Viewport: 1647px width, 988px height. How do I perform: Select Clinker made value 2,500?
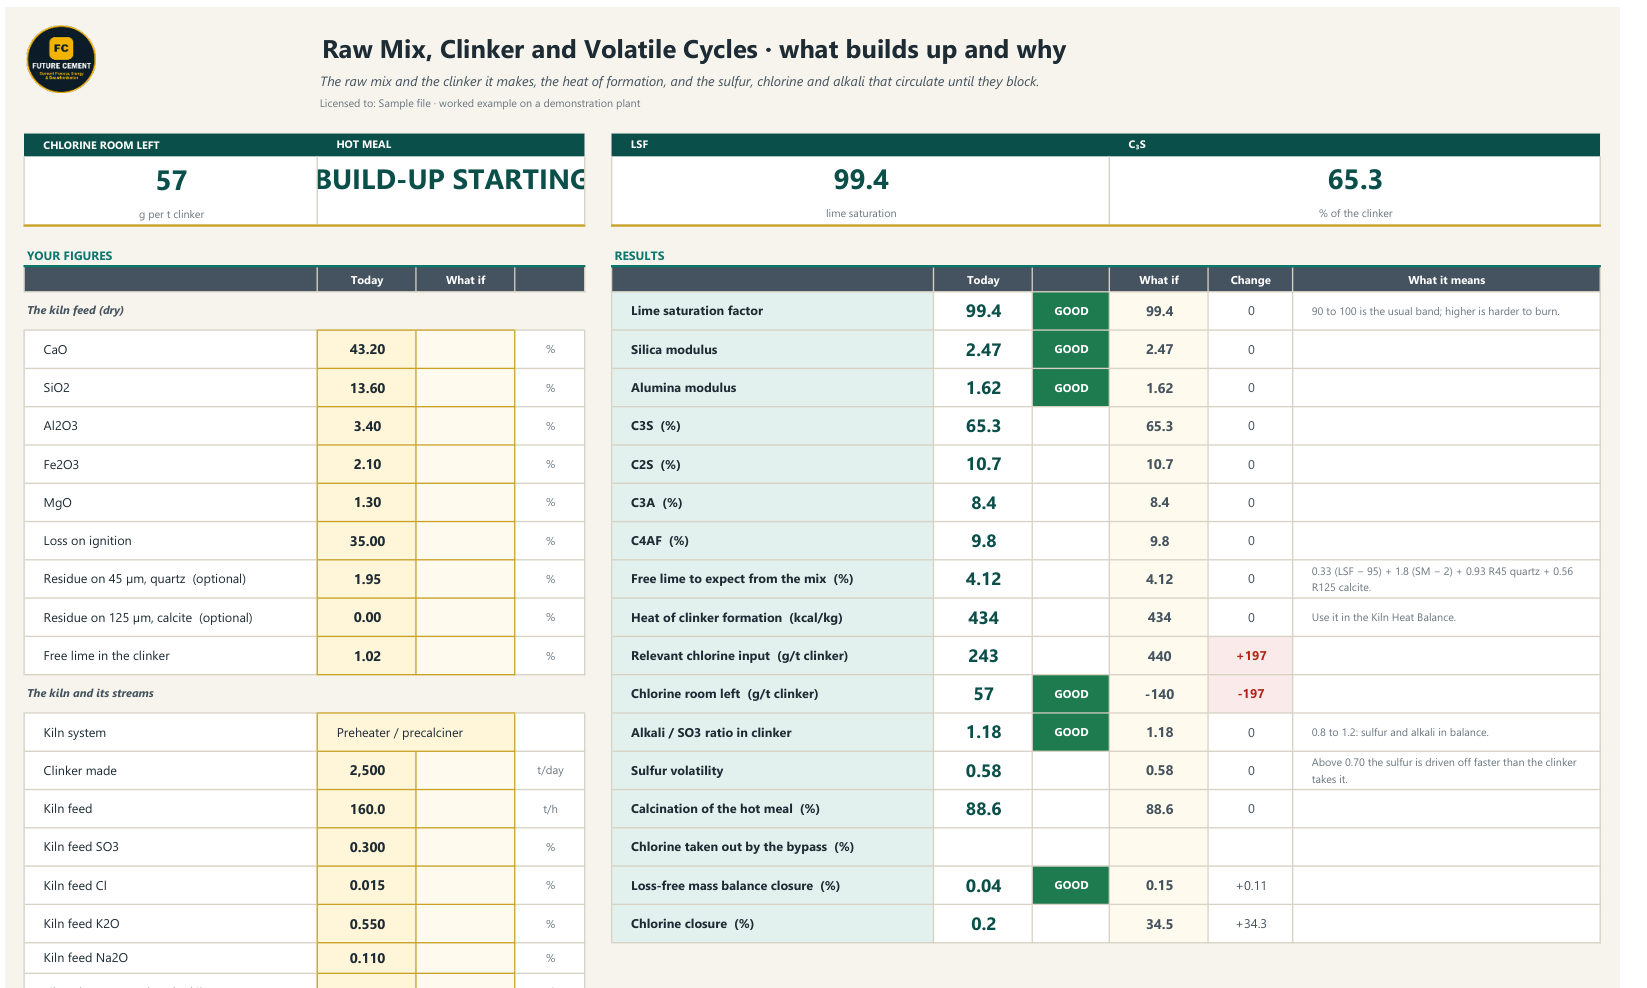coord(366,770)
